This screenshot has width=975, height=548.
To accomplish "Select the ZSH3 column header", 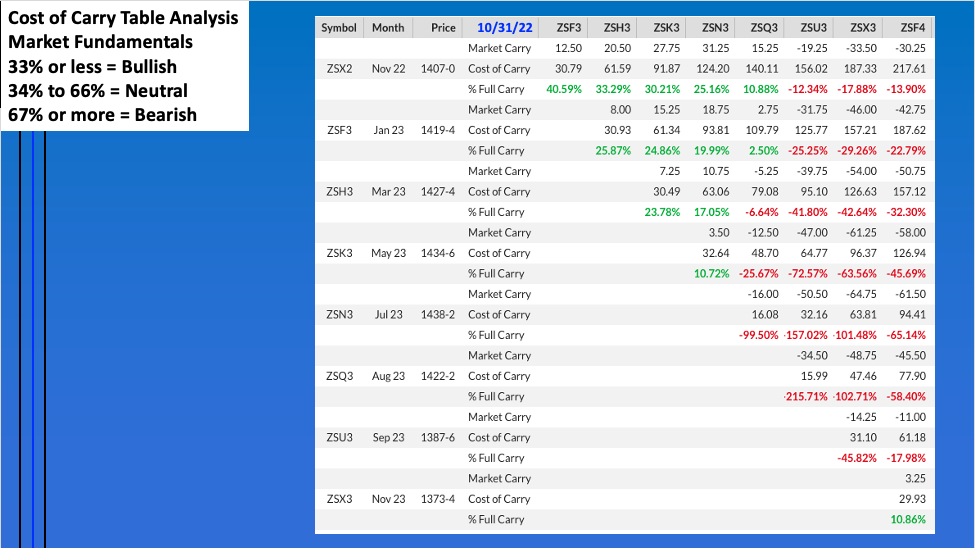I will click(617, 27).
